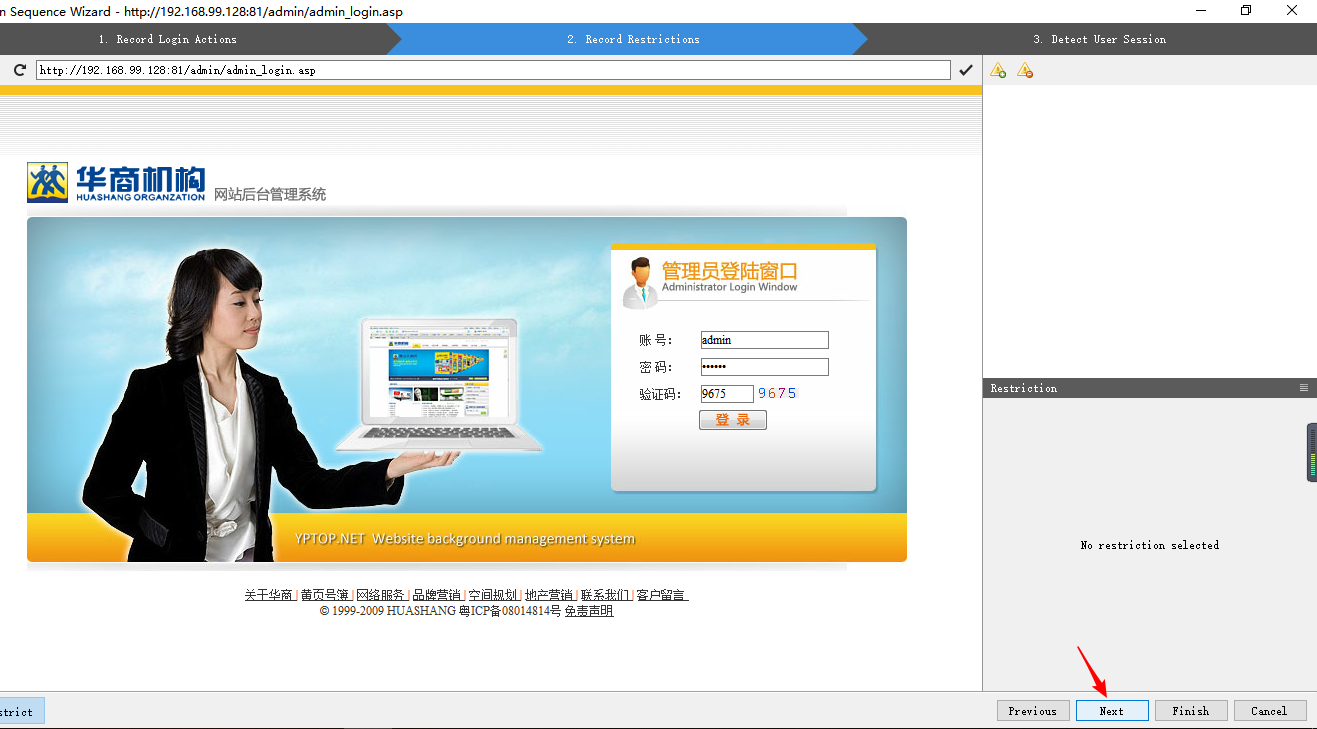Viewport: 1317px width, 729px height.
Task: Click the page reload icon beside the URL
Action: coord(18,69)
